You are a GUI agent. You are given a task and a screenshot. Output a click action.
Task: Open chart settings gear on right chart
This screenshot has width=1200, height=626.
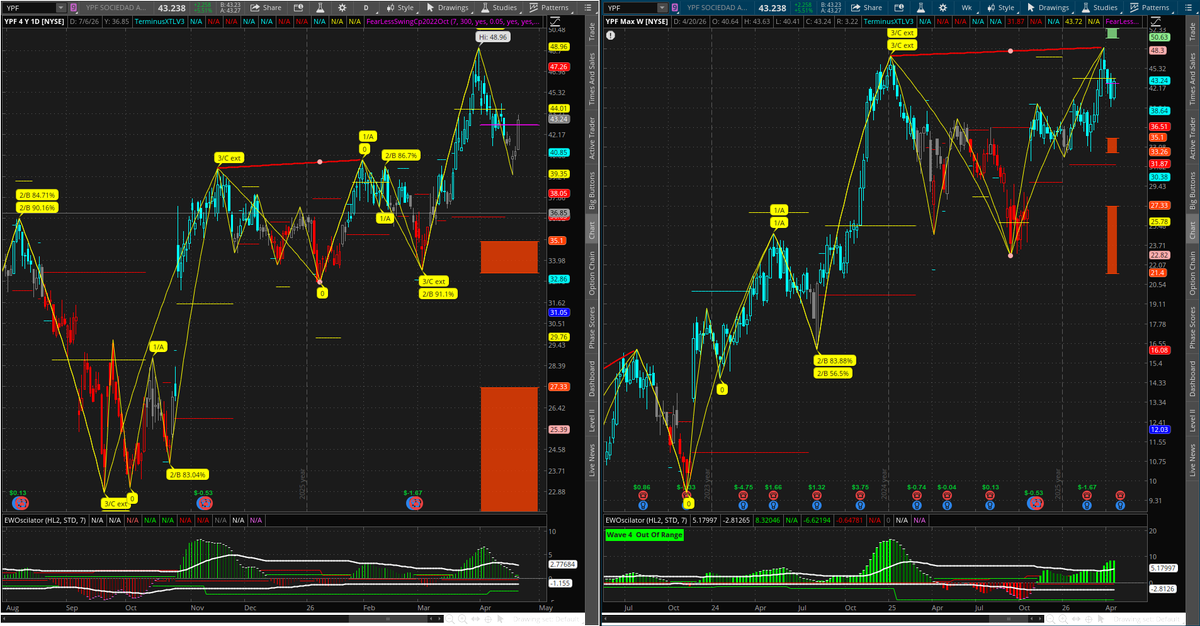click(x=943, y=8)
